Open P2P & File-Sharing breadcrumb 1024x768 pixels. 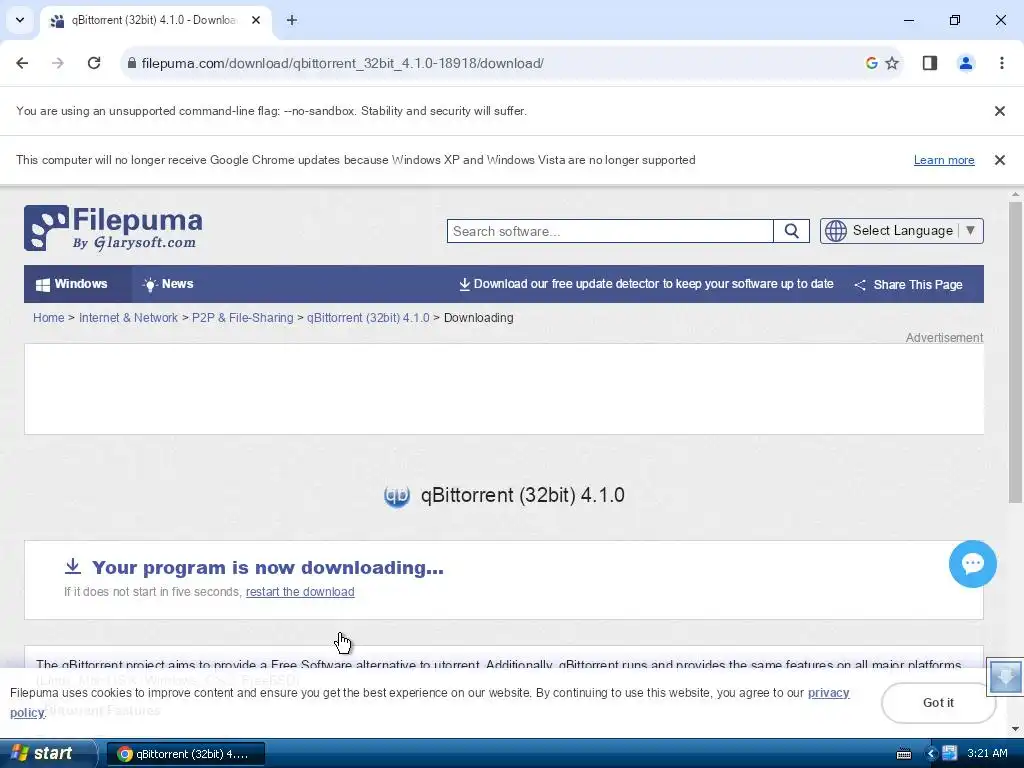click(242, 318)
